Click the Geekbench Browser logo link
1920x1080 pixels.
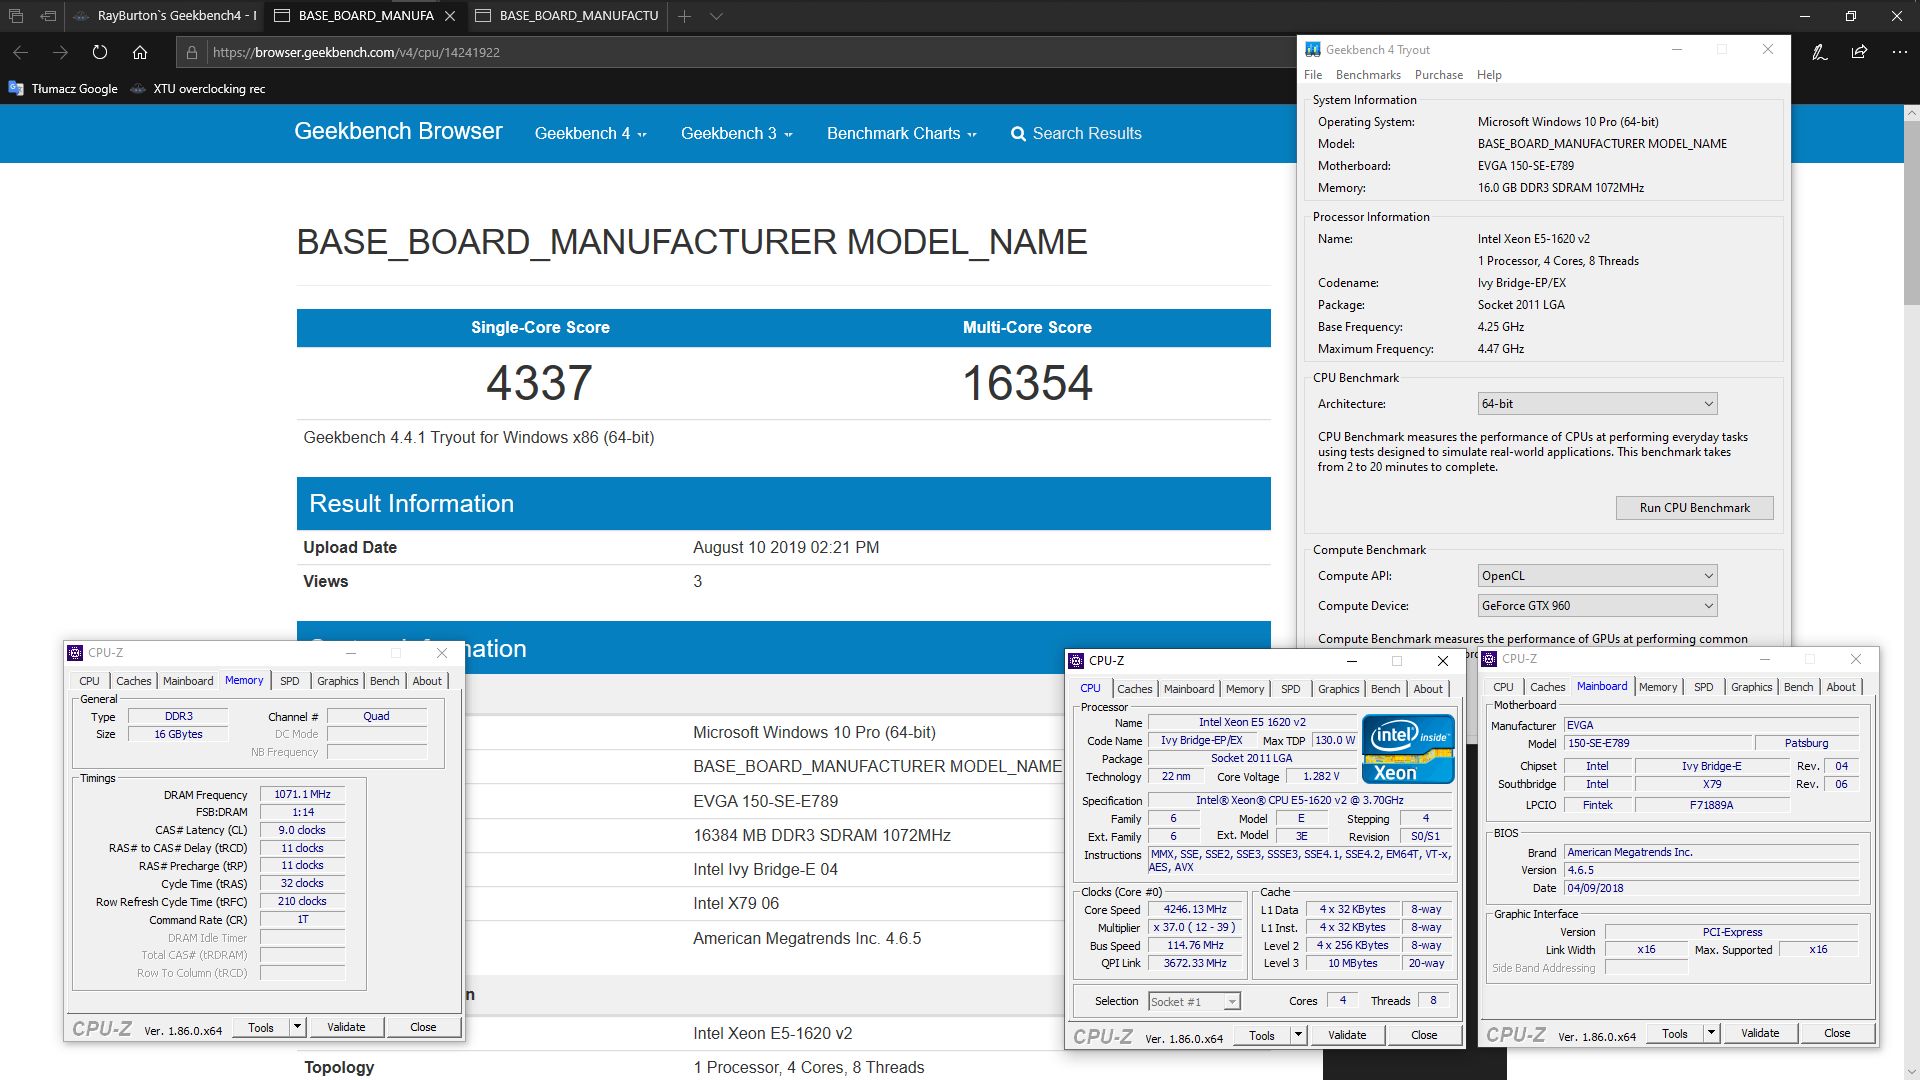point(398,131)
